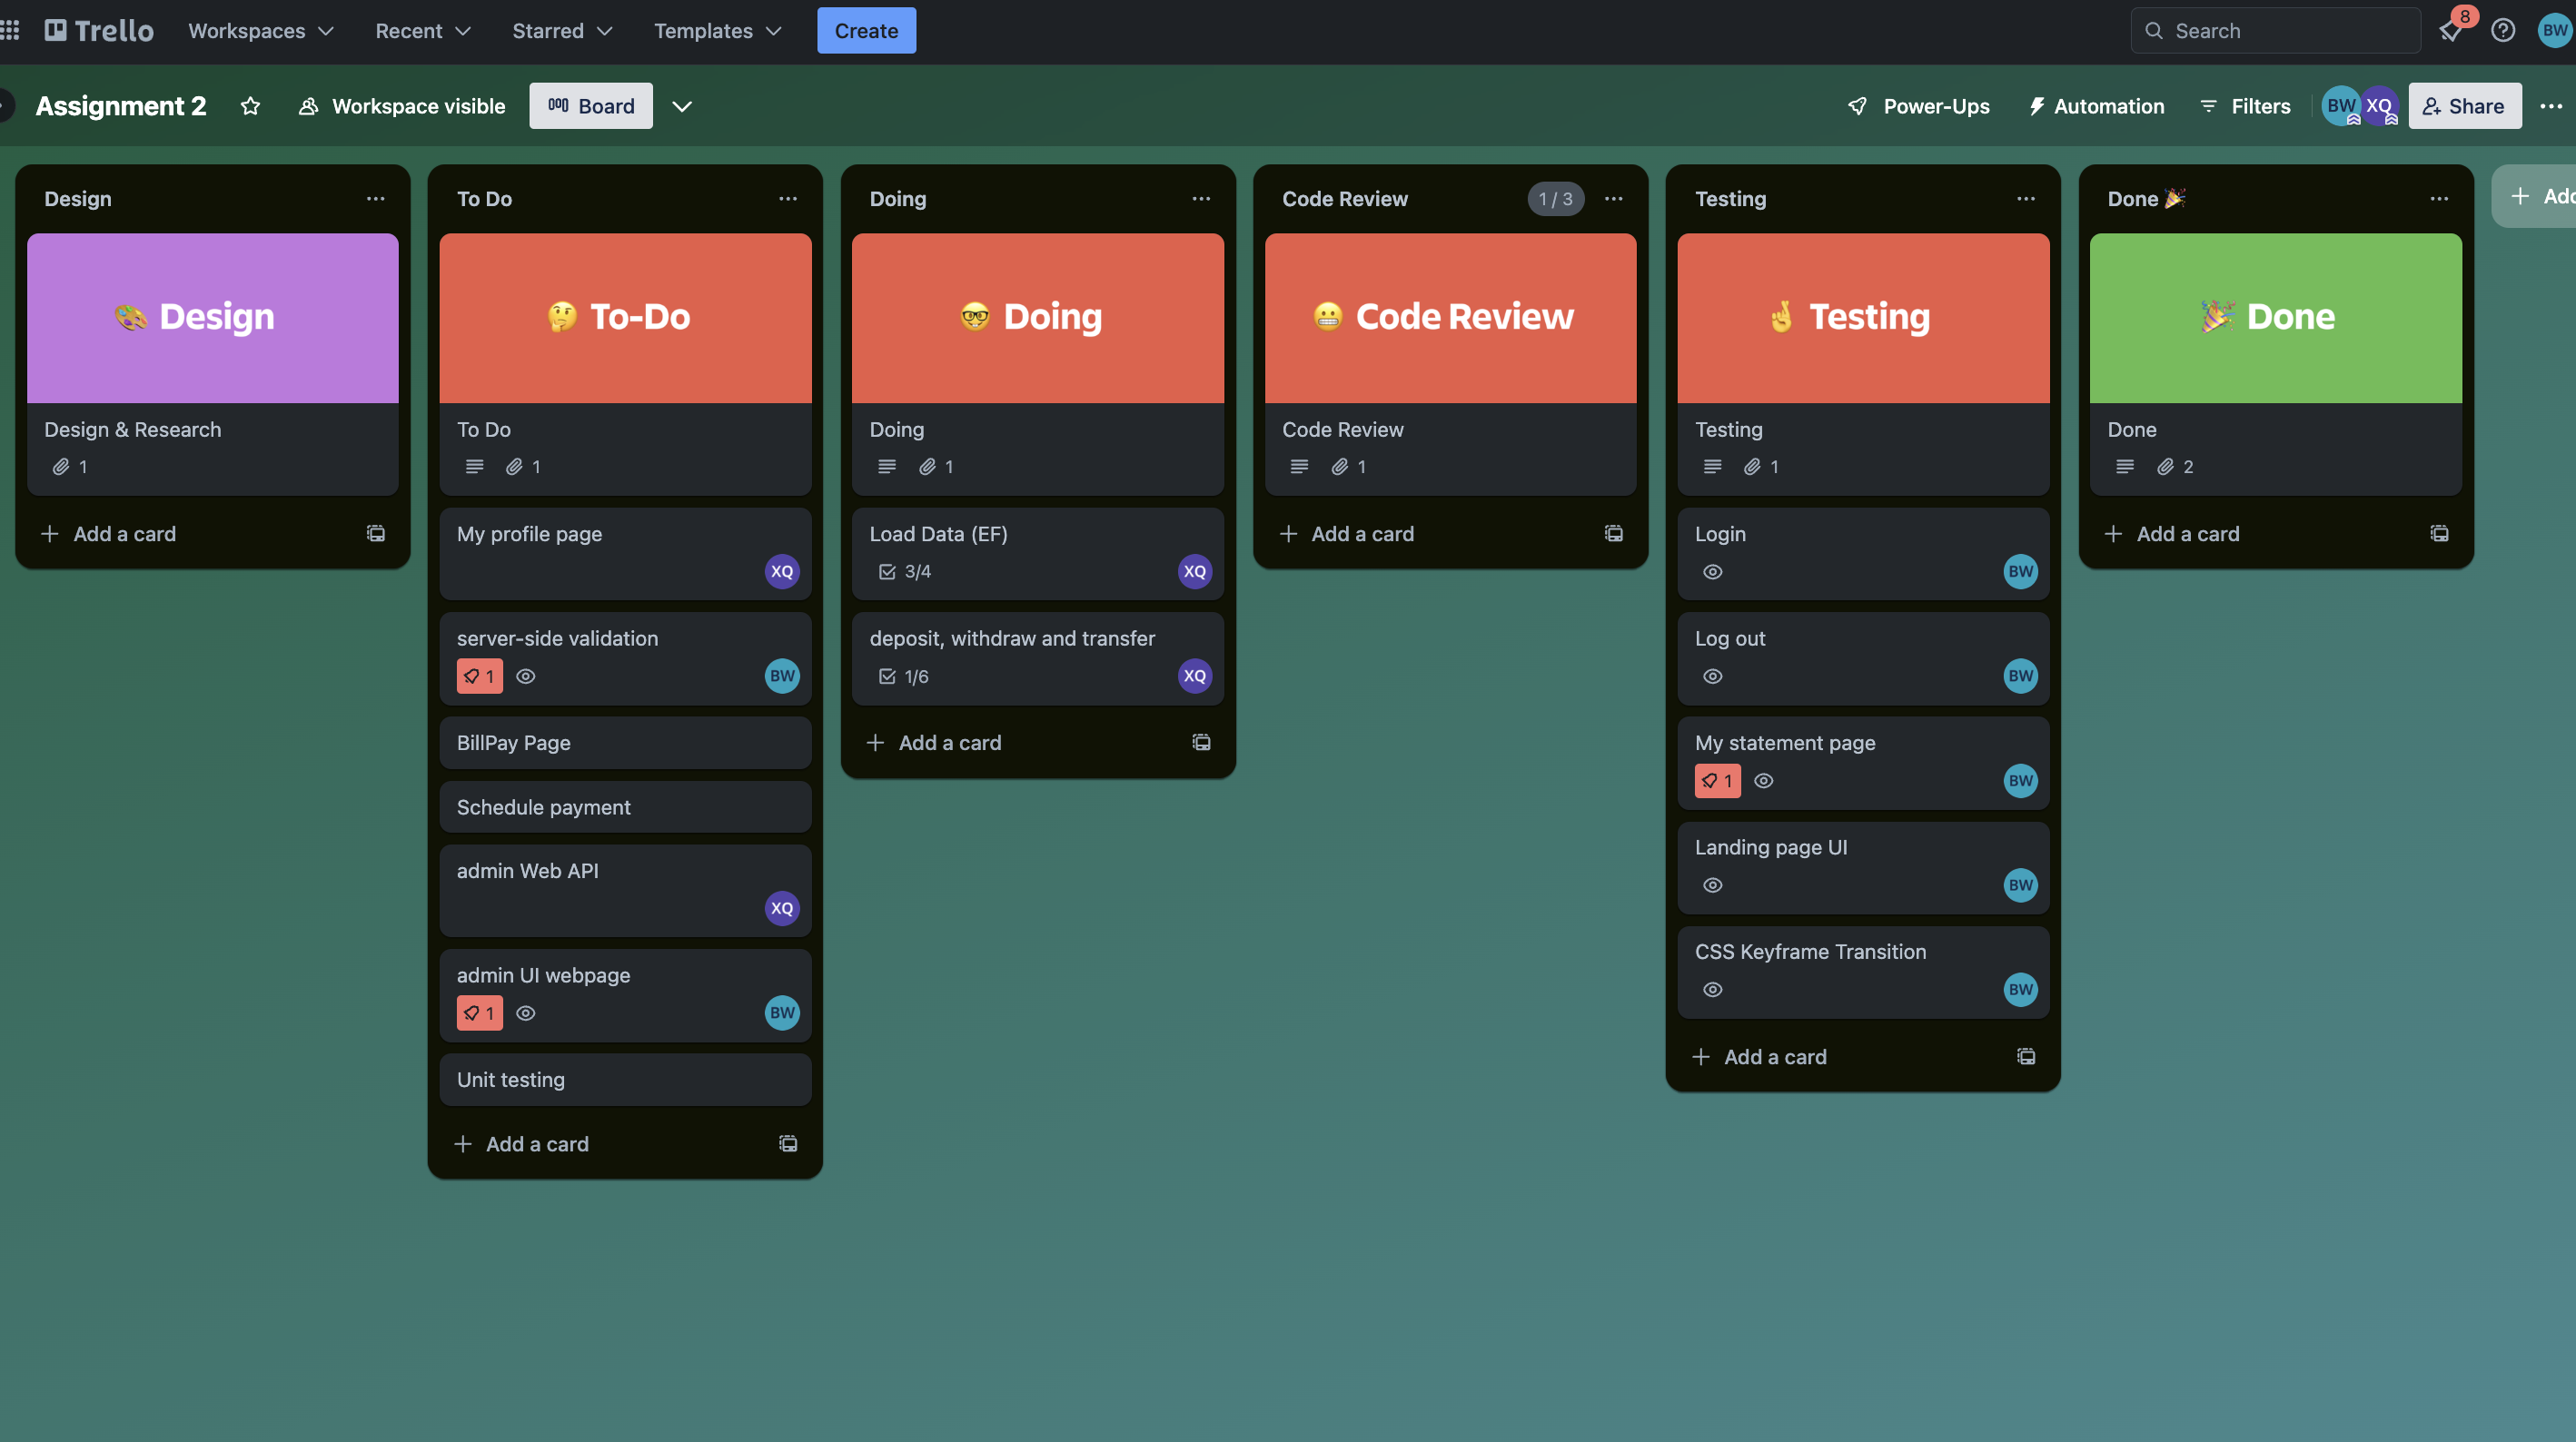Toggle watch eye on Login card

tap(1713, 572)
